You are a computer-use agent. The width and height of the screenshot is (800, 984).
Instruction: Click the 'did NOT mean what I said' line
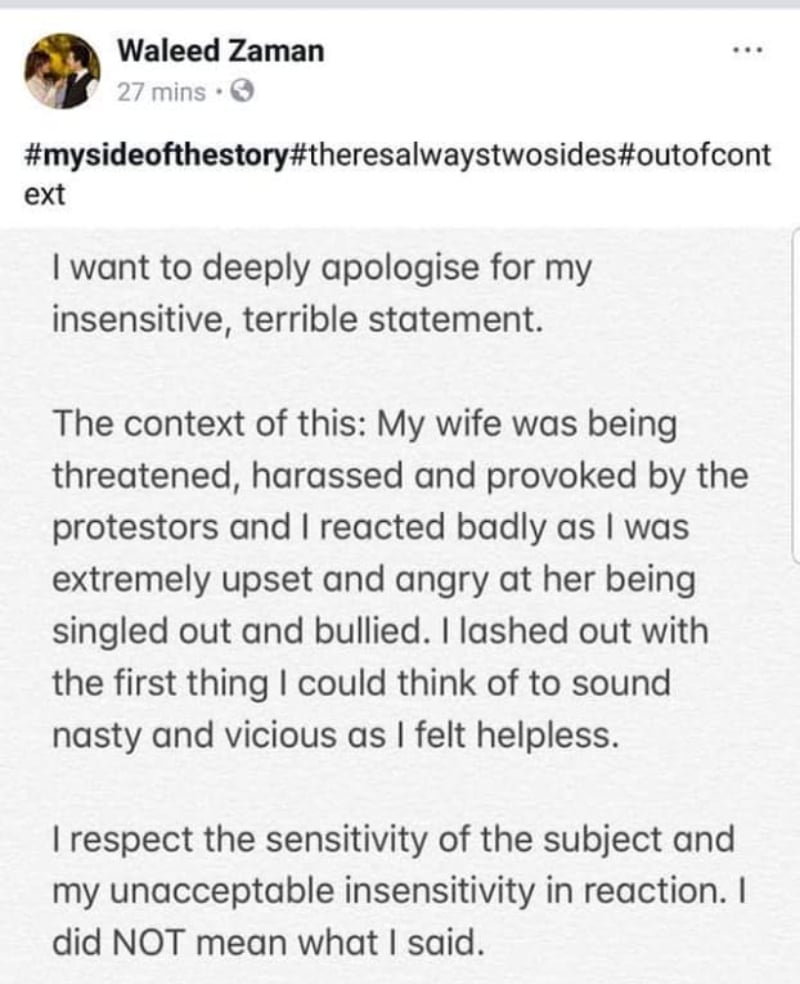(x=269, y=942)
